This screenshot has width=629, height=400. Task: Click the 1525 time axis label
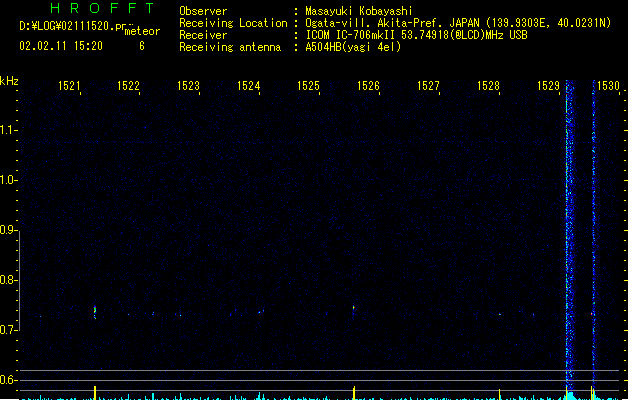point(308,86)
